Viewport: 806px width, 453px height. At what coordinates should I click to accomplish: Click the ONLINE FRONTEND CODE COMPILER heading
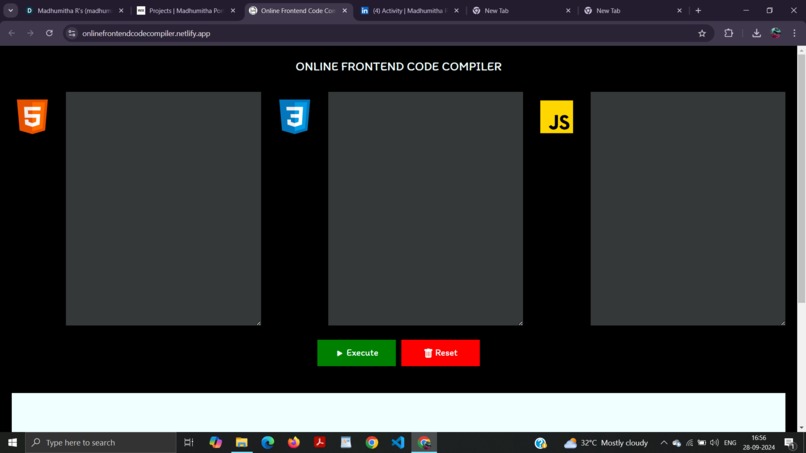398,66
